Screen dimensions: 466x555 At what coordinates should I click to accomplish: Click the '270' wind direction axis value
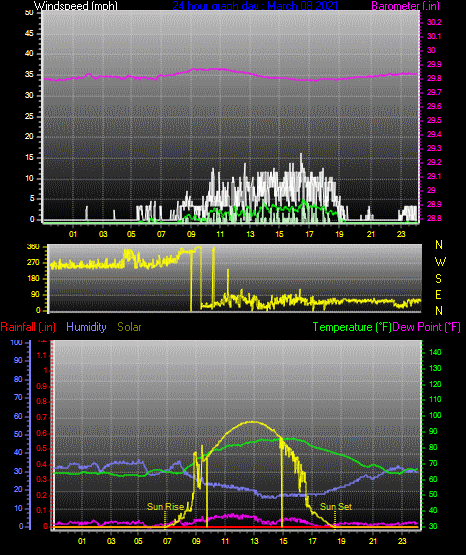click(33, 263)
